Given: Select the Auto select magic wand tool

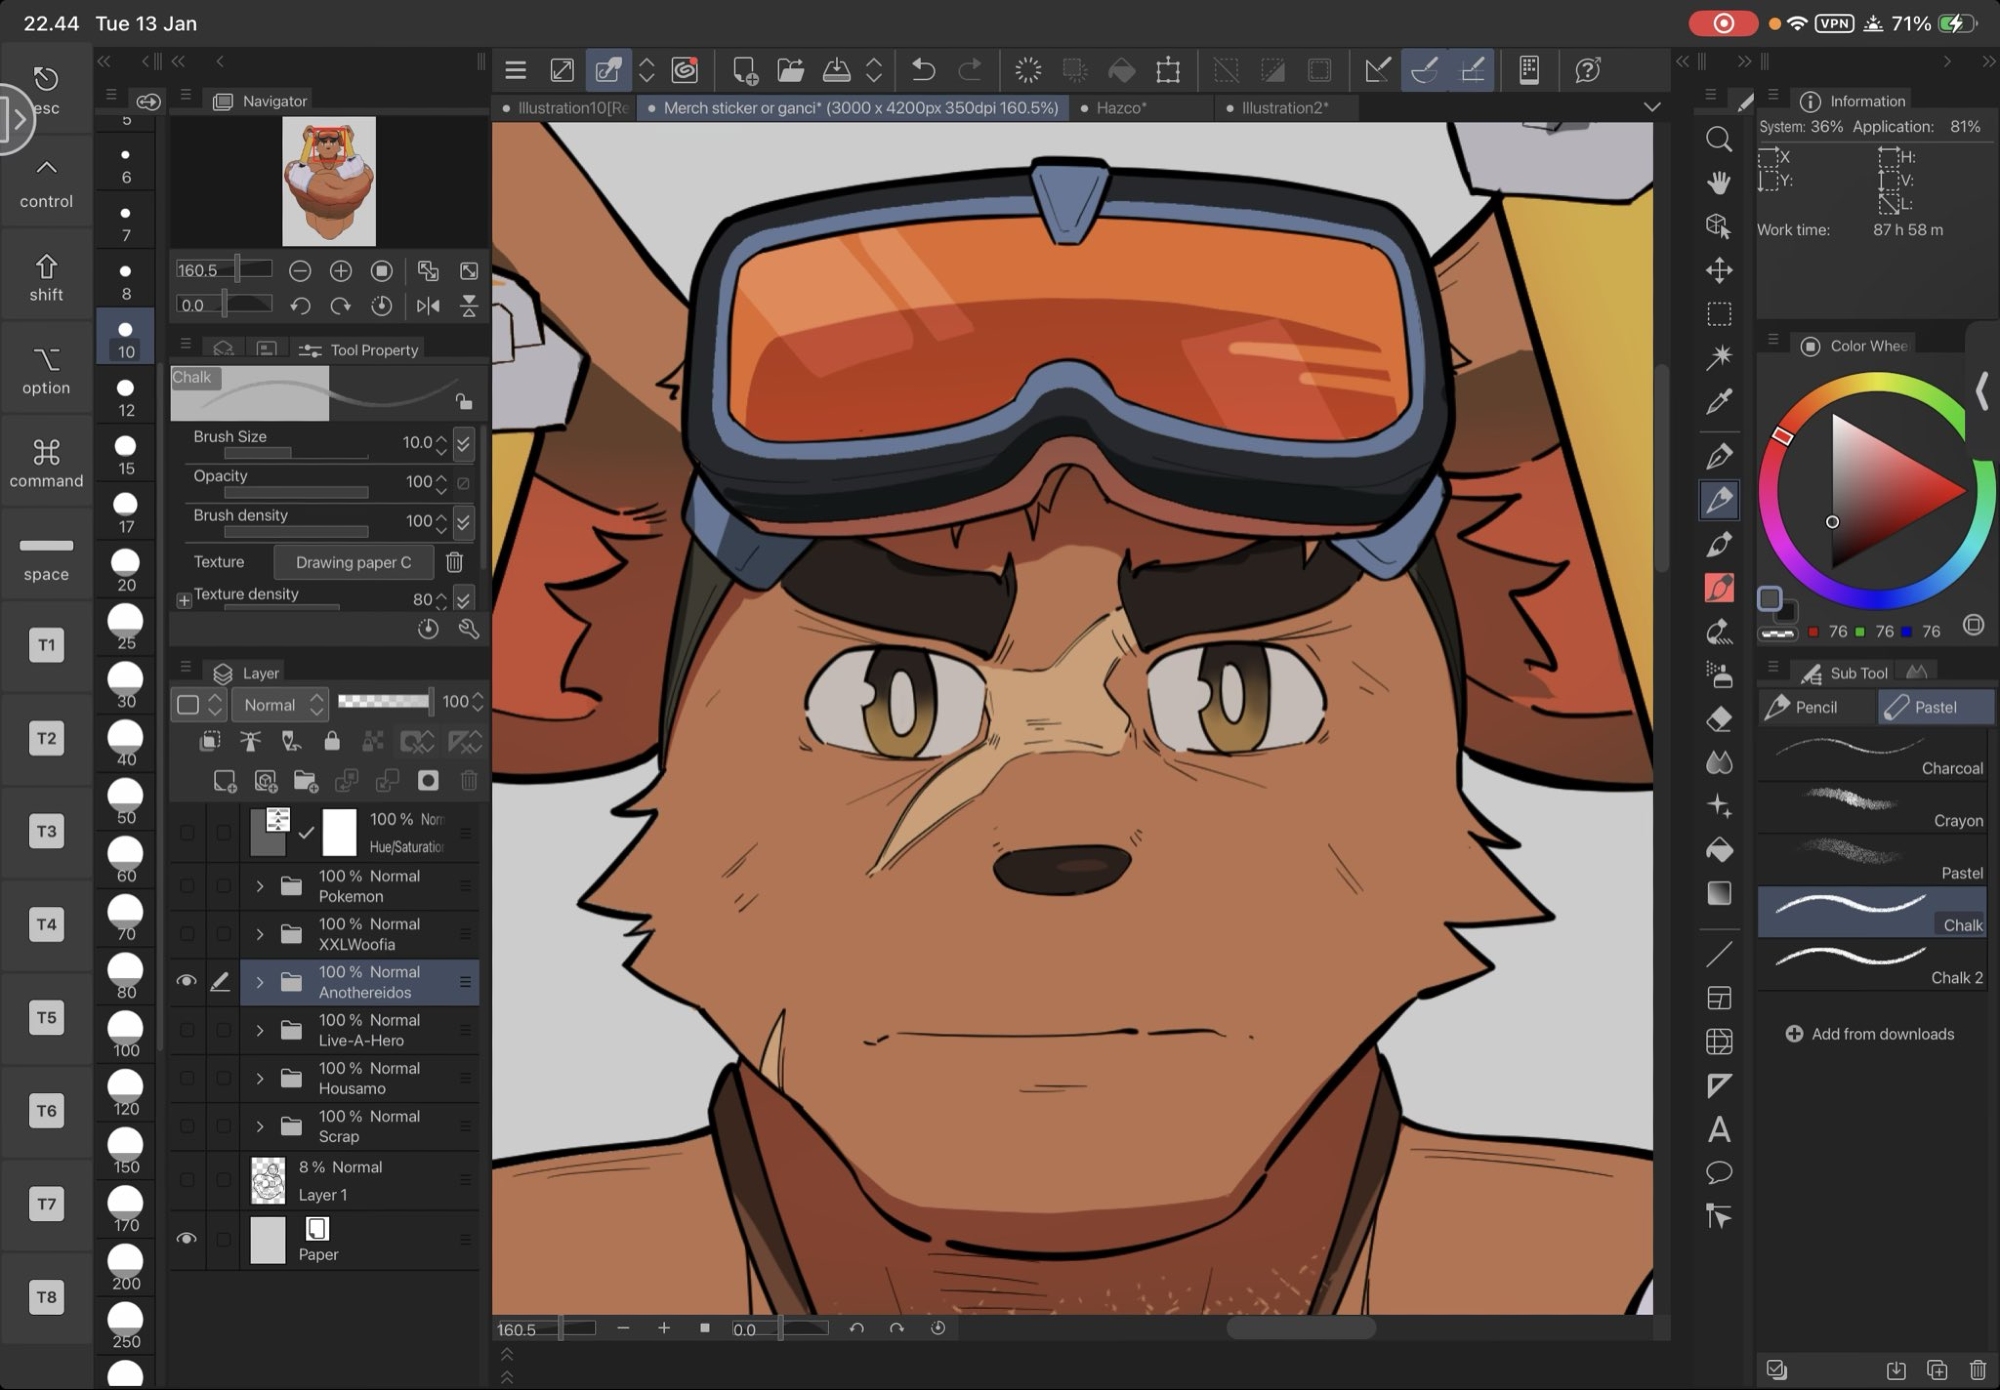Looking at the screenshot, I should tap(1719, 357).
